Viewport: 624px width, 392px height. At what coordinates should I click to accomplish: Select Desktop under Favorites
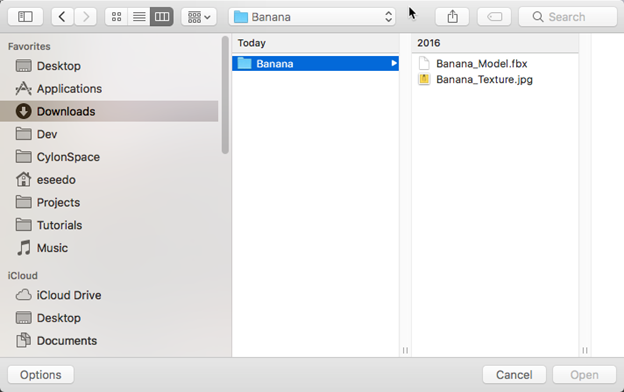point(109,66)
